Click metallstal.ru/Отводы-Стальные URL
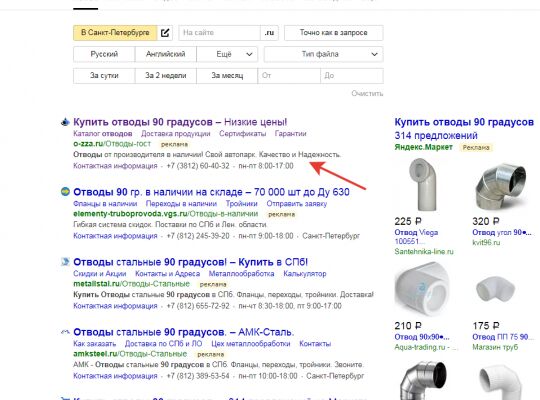540x400 pixels. coord(132,284)
